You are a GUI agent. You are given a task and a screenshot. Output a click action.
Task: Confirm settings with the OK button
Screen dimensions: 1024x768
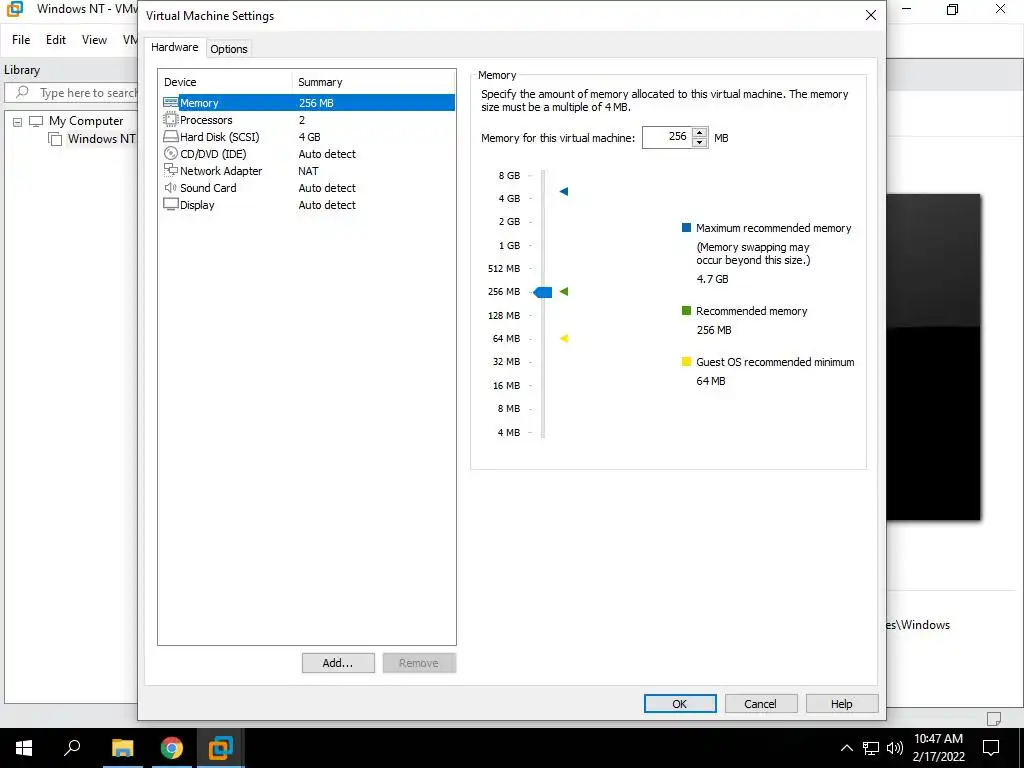(680, 703)
